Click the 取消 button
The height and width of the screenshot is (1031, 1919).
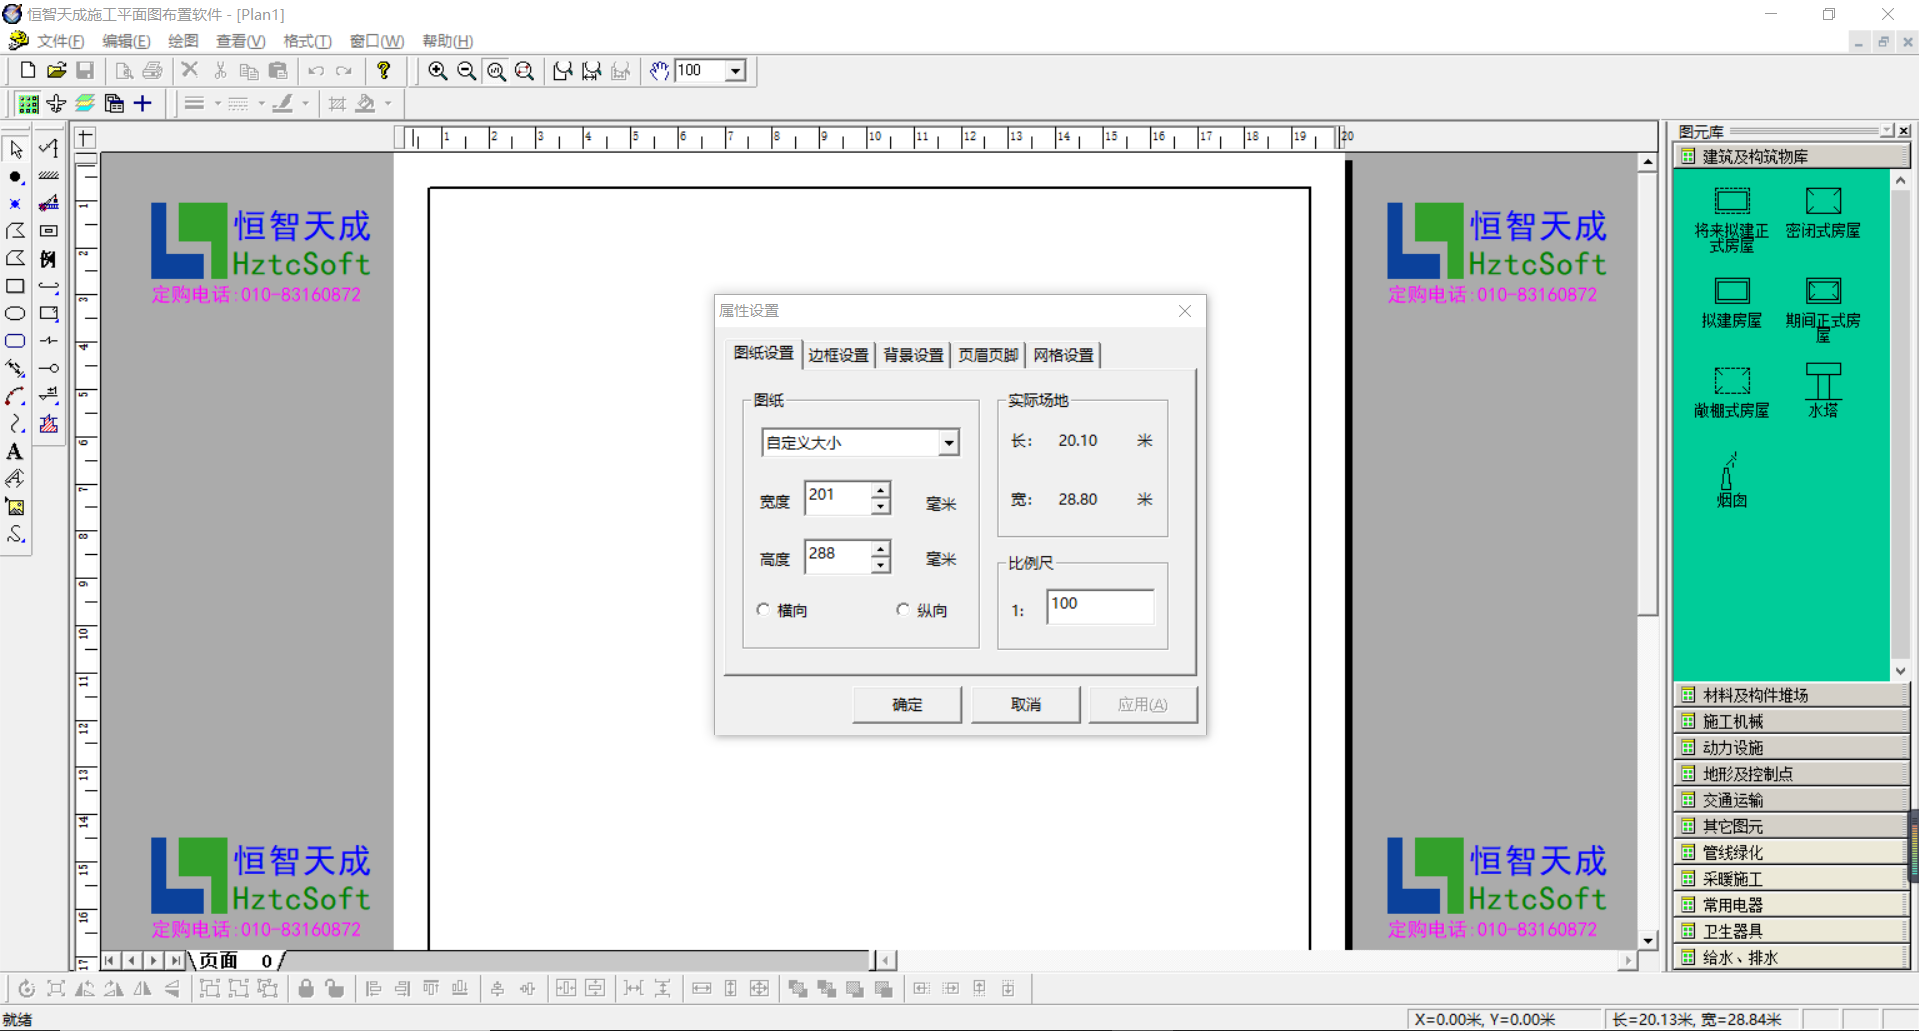tap(1025, 705)
